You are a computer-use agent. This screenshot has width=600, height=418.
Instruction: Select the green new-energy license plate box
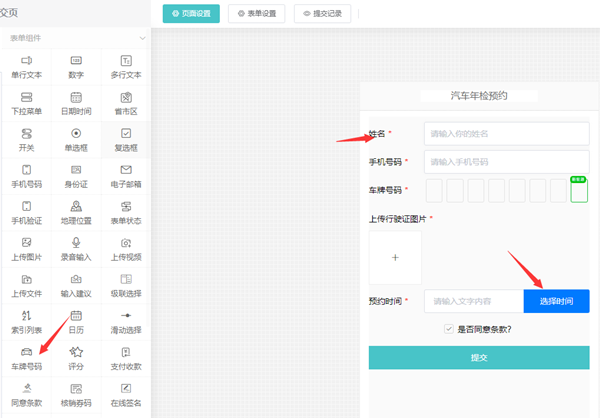click(579, 190)
